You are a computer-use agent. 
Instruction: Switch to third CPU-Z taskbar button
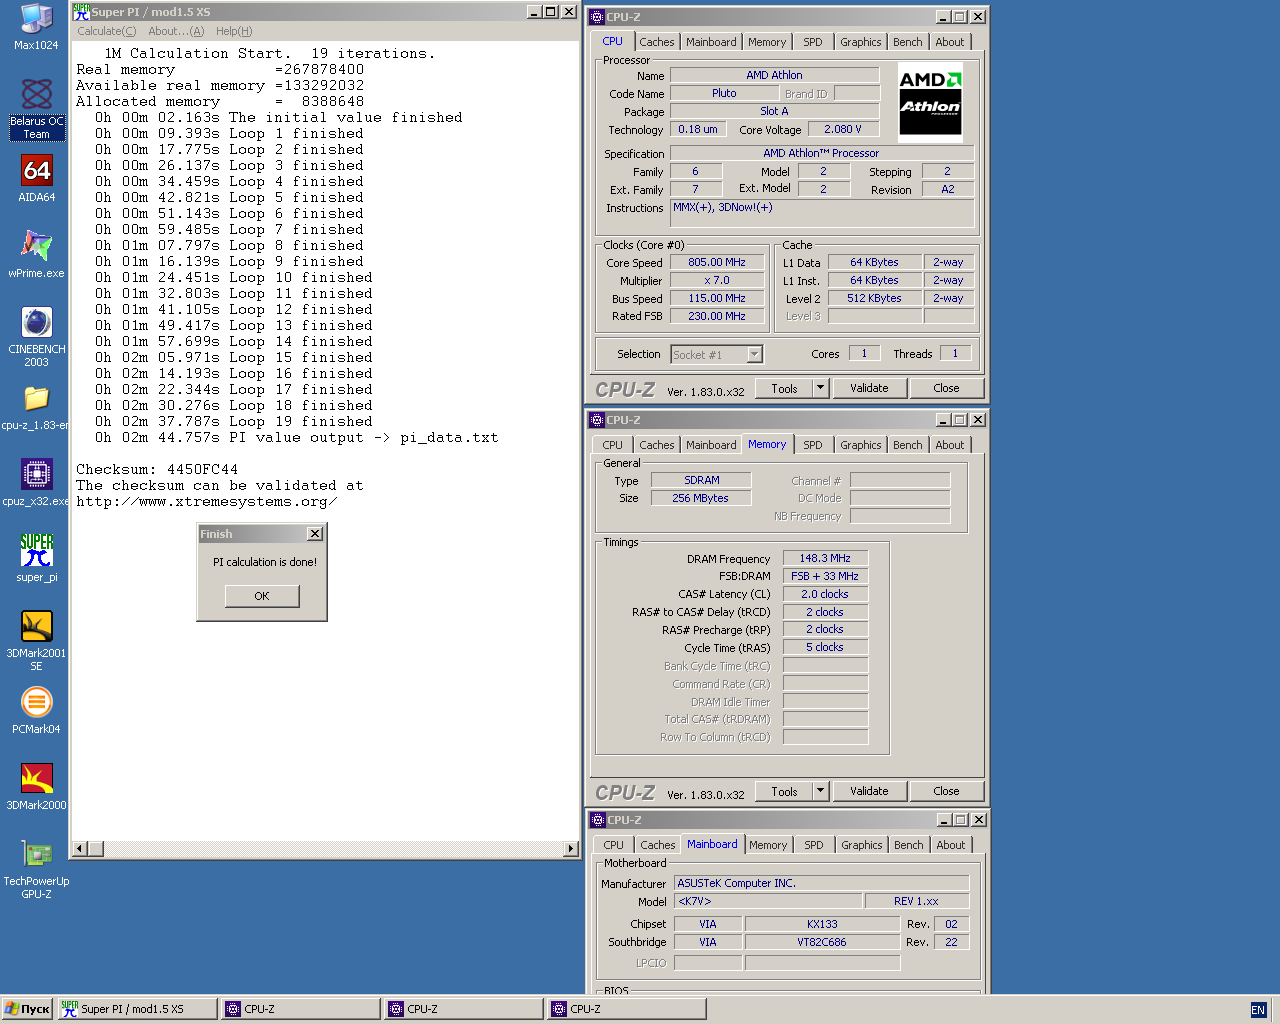coord(626,1009)
